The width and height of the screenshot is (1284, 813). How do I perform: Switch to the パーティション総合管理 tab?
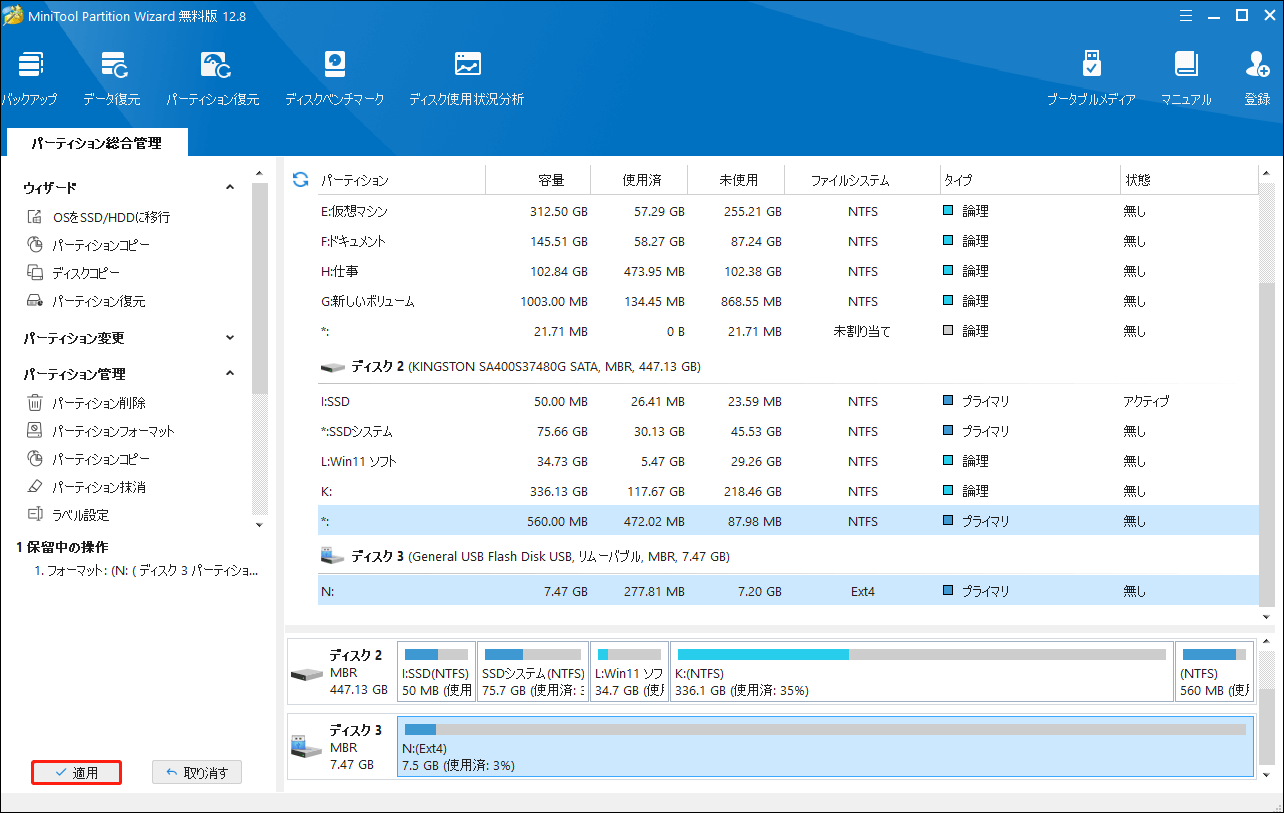click(96, 143)
